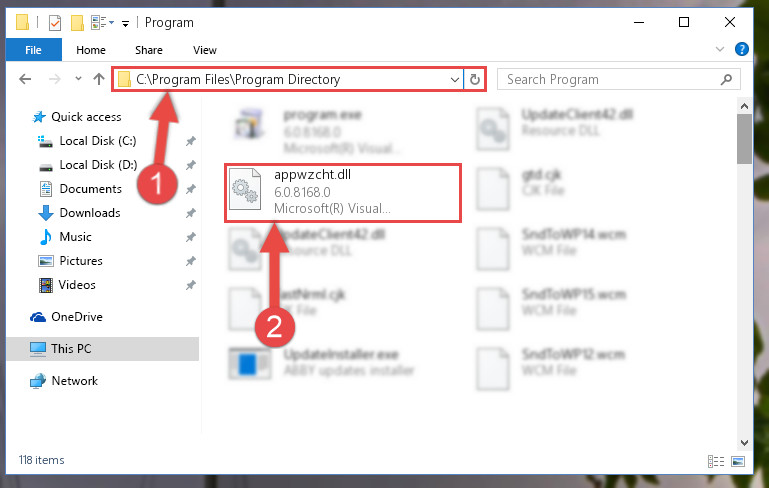Go back with the left arrow
The image size is (769, 488).
coord(25,79)
